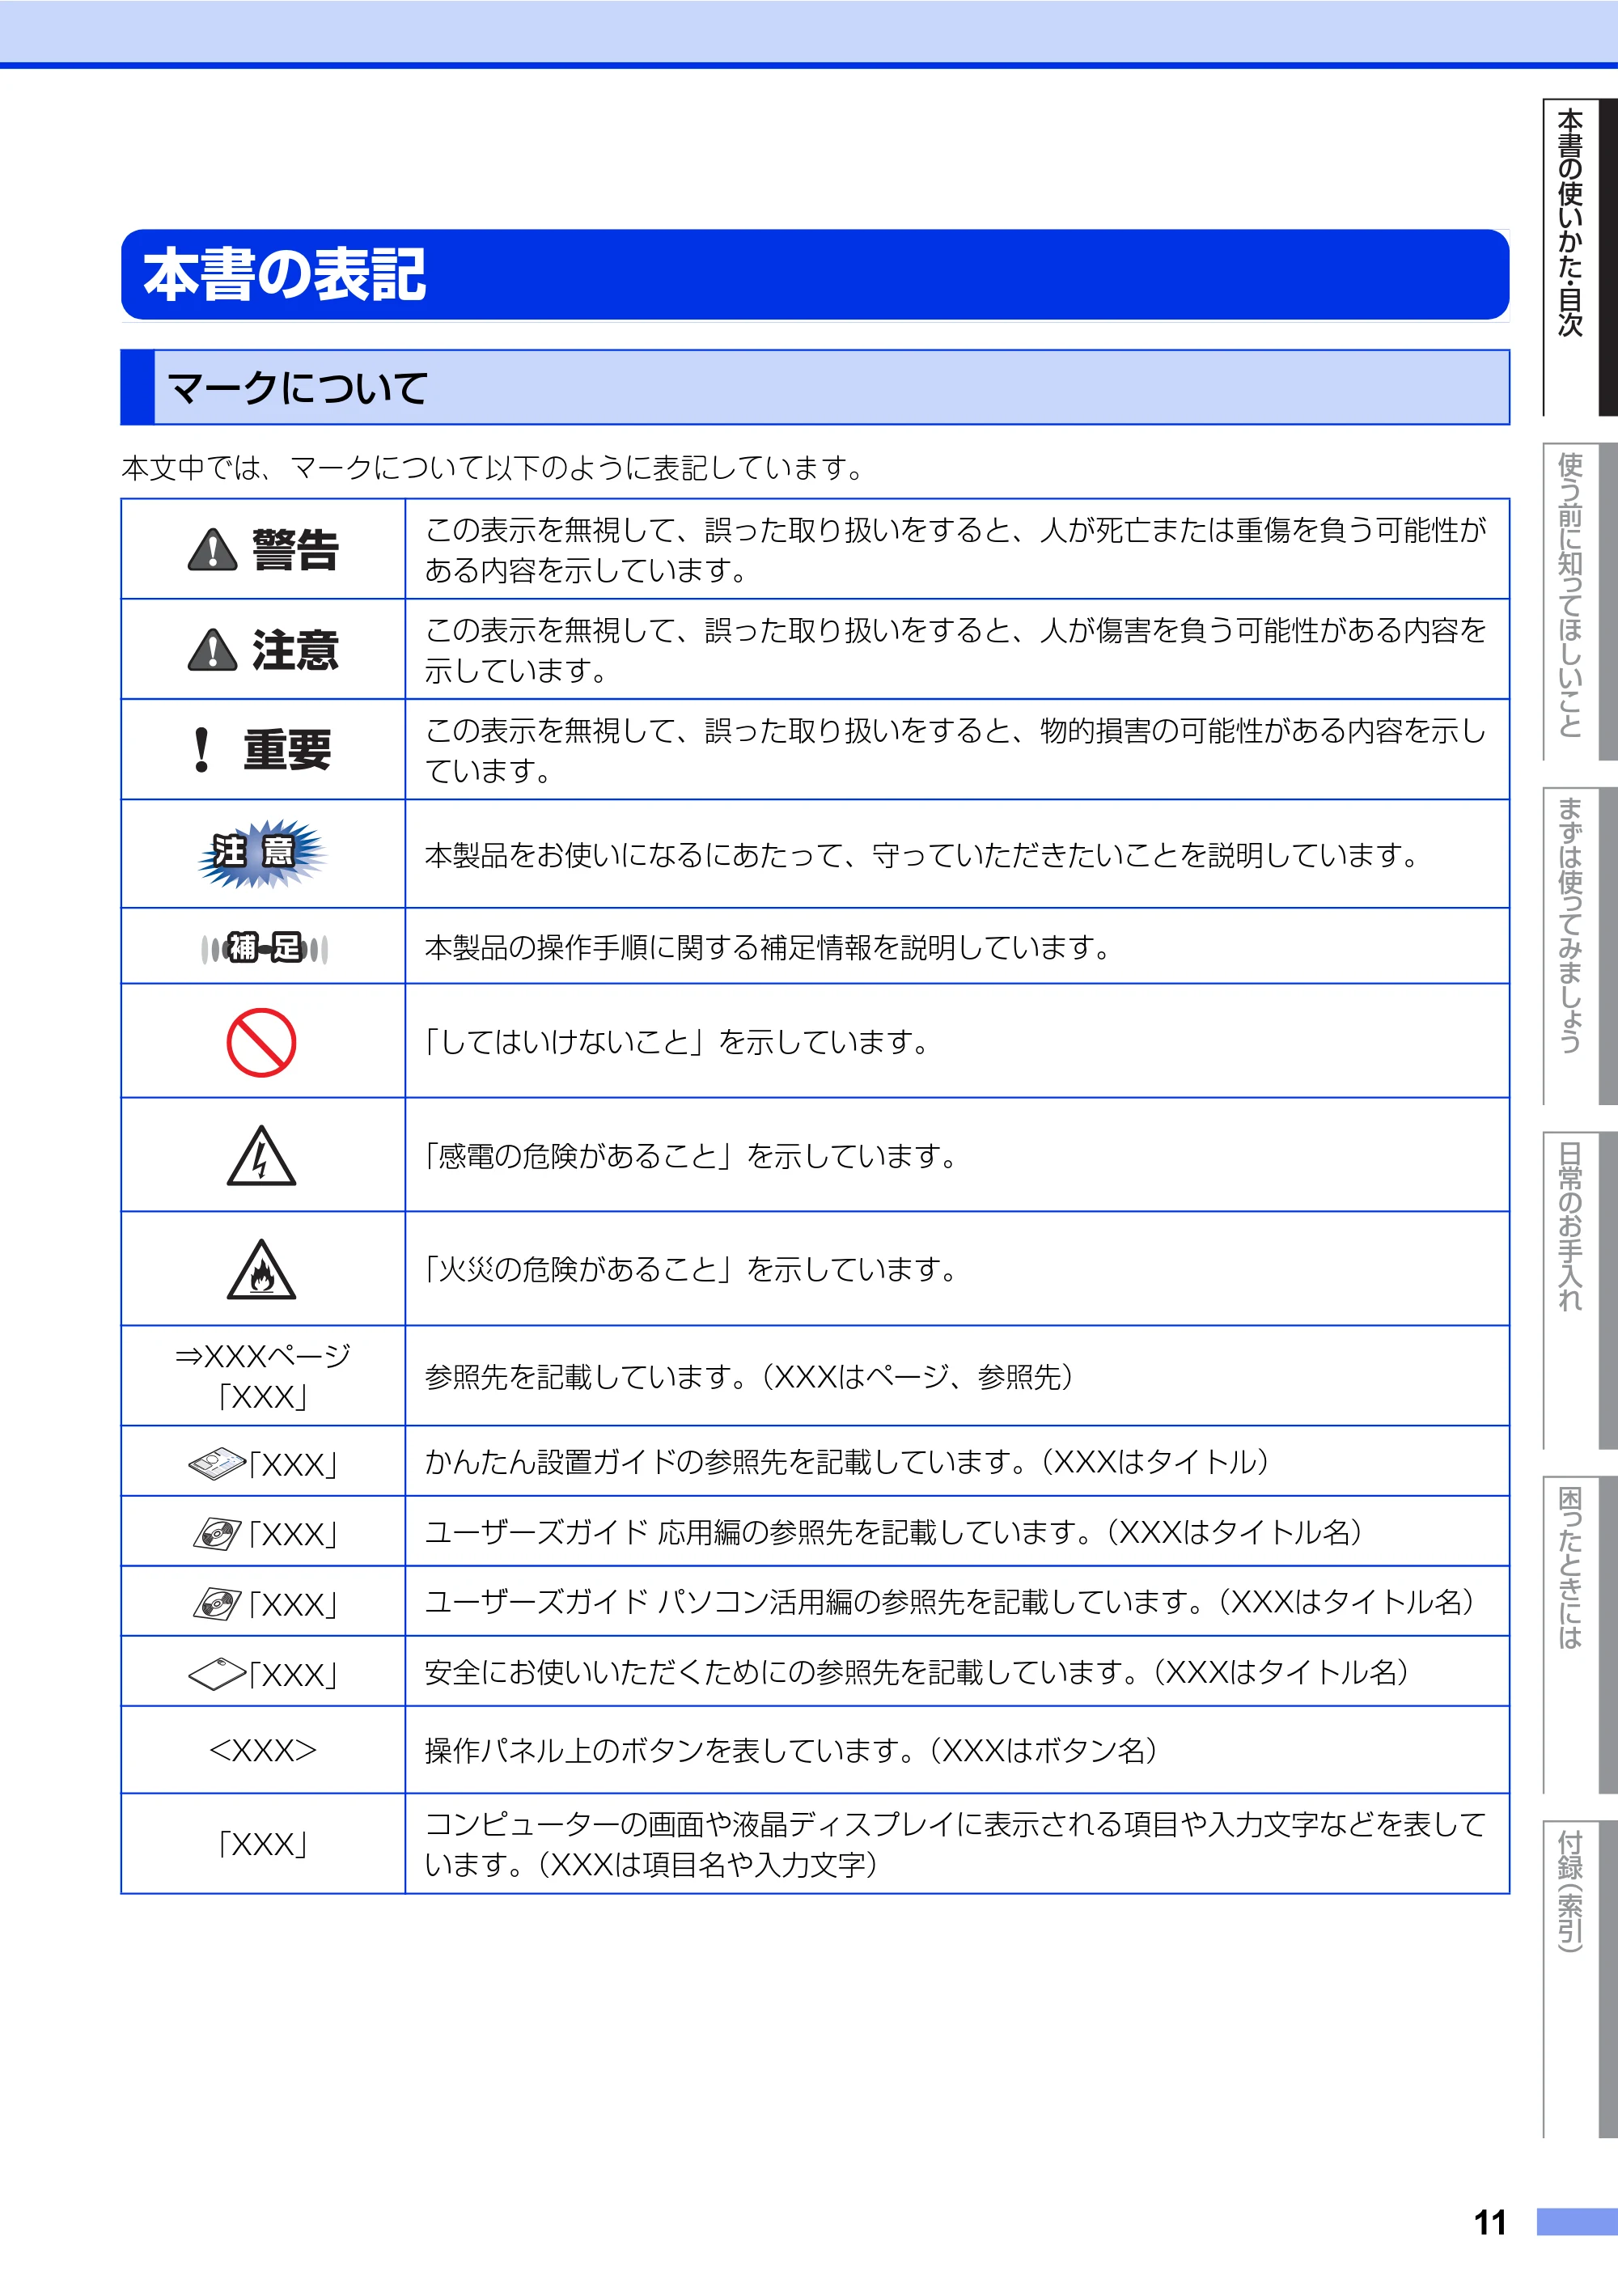Click the electric shock hazard triangle icon
This screenshot has width=1618, height=2296.
click(x=261, y=1157)
